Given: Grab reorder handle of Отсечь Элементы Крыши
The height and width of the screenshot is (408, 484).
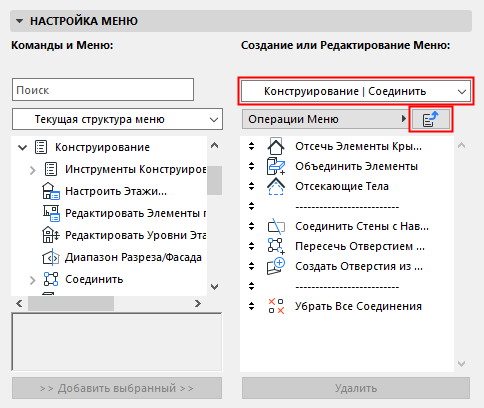Looking at the screenshot, I should point(251,146).
